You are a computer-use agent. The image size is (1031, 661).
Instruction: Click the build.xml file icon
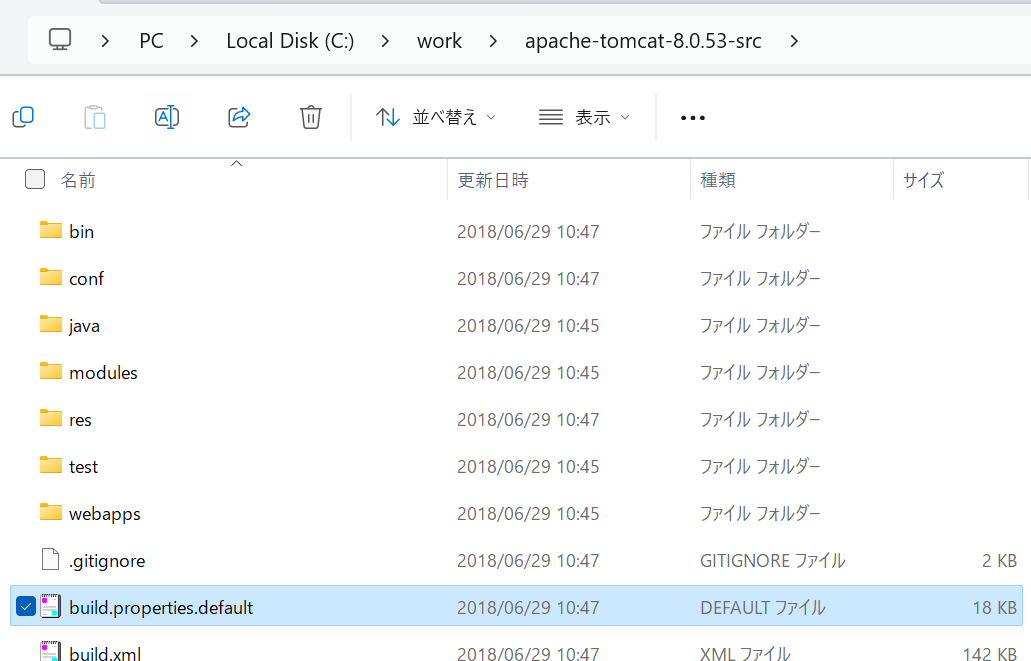[x=51, y=651]
